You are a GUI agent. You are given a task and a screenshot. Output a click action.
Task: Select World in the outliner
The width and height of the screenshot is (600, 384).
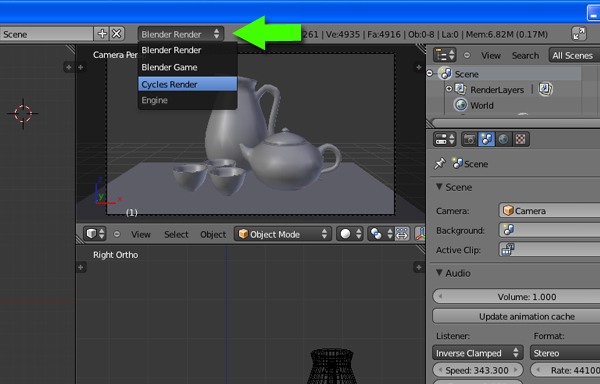tap(482, 106)
